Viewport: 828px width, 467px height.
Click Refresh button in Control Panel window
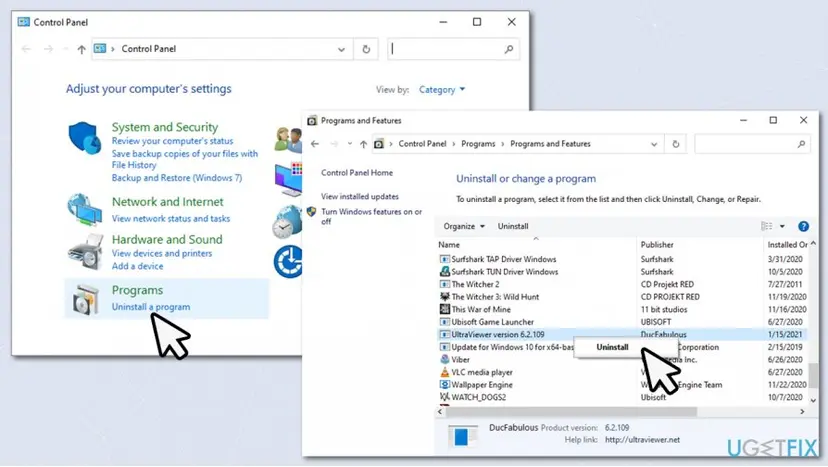coord(366,49)
